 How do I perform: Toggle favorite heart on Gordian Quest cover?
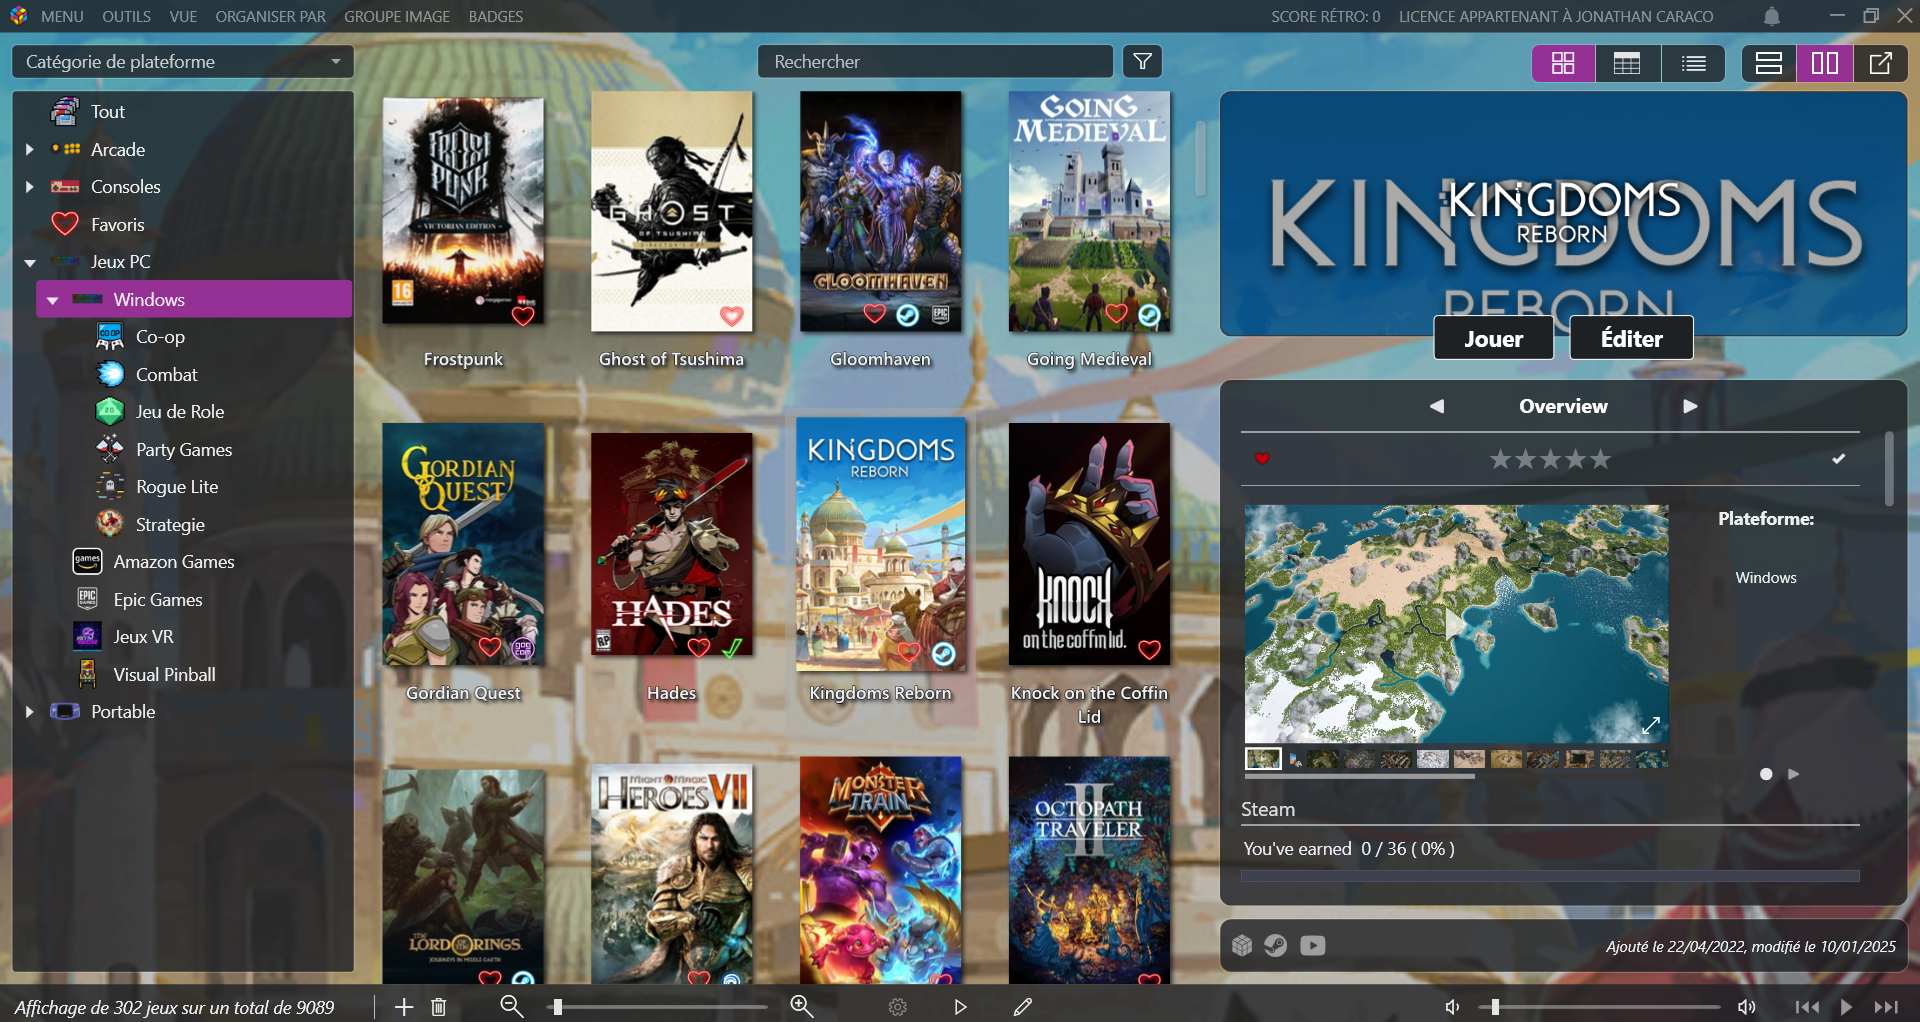(490, 647)
